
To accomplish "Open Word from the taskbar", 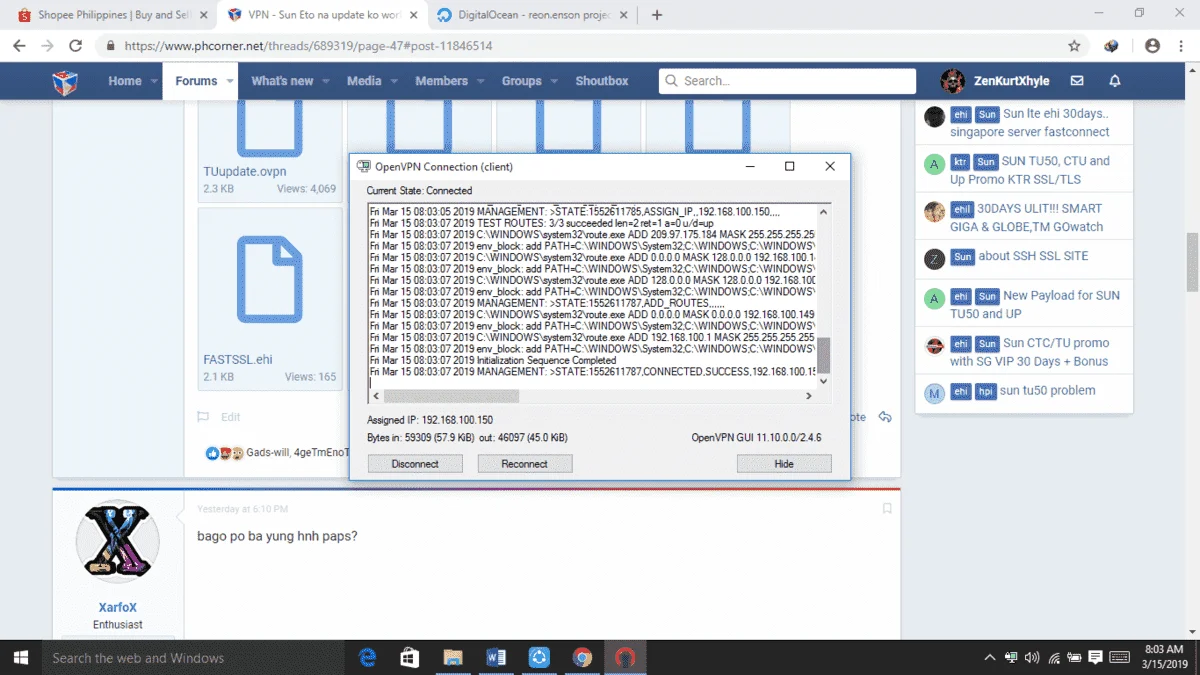I will coord(496,657).
